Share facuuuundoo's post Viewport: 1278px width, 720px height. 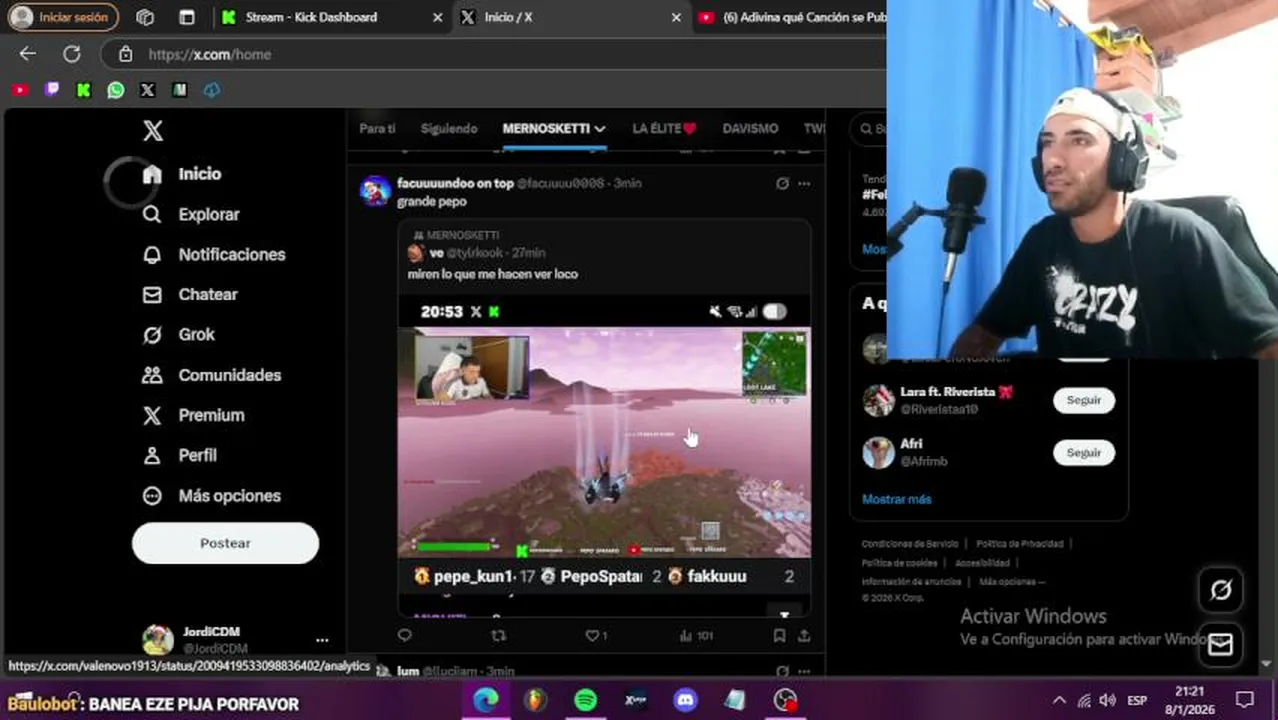804,635
